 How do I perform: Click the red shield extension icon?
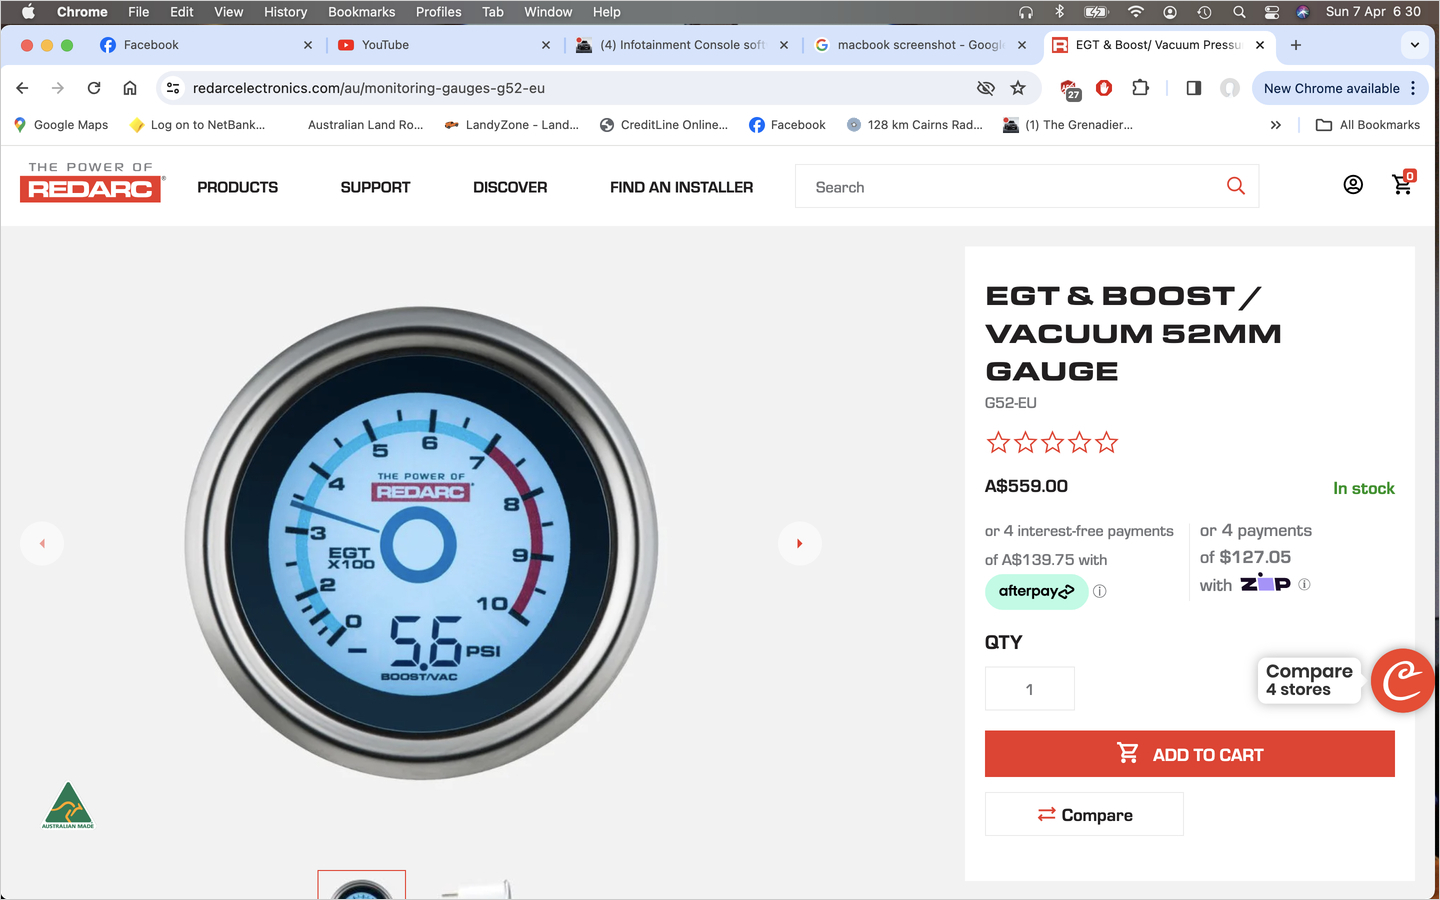click(1104, 88)
